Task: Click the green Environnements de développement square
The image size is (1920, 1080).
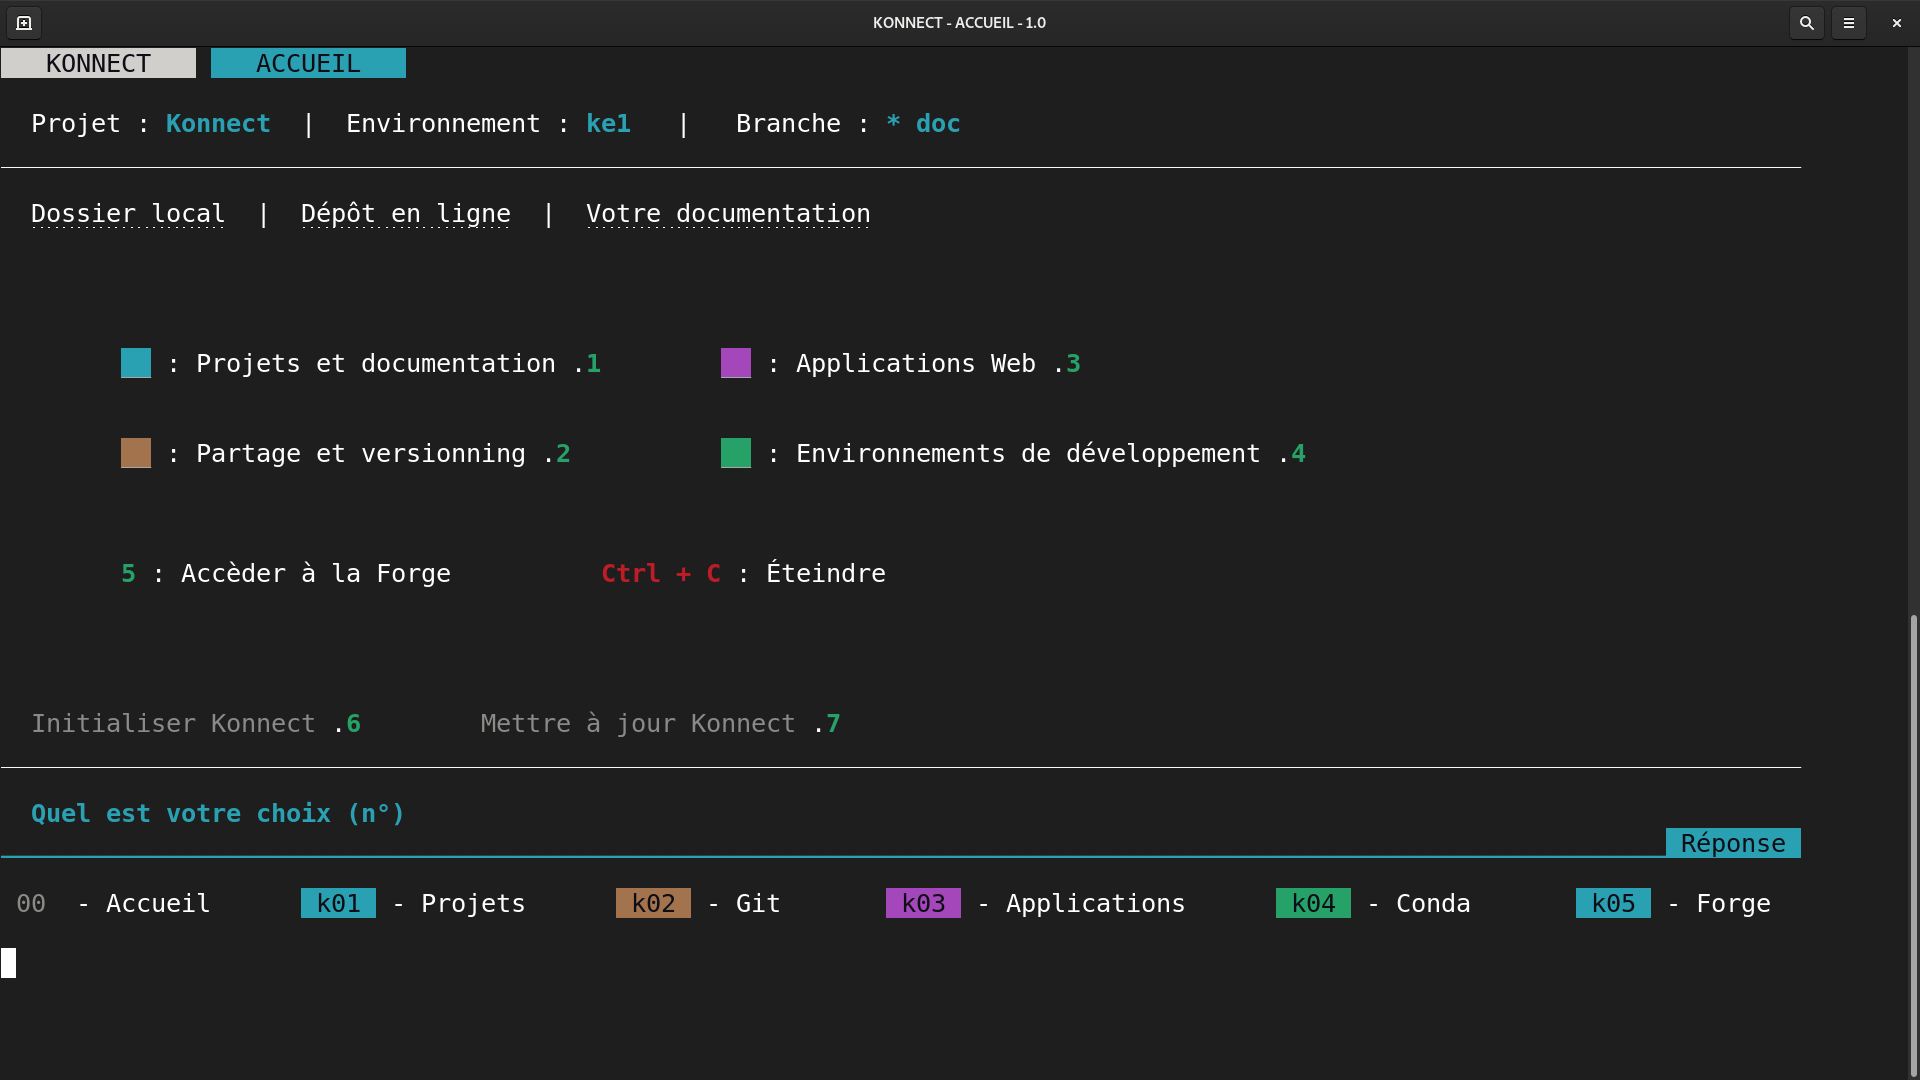Action: [736, 453]
